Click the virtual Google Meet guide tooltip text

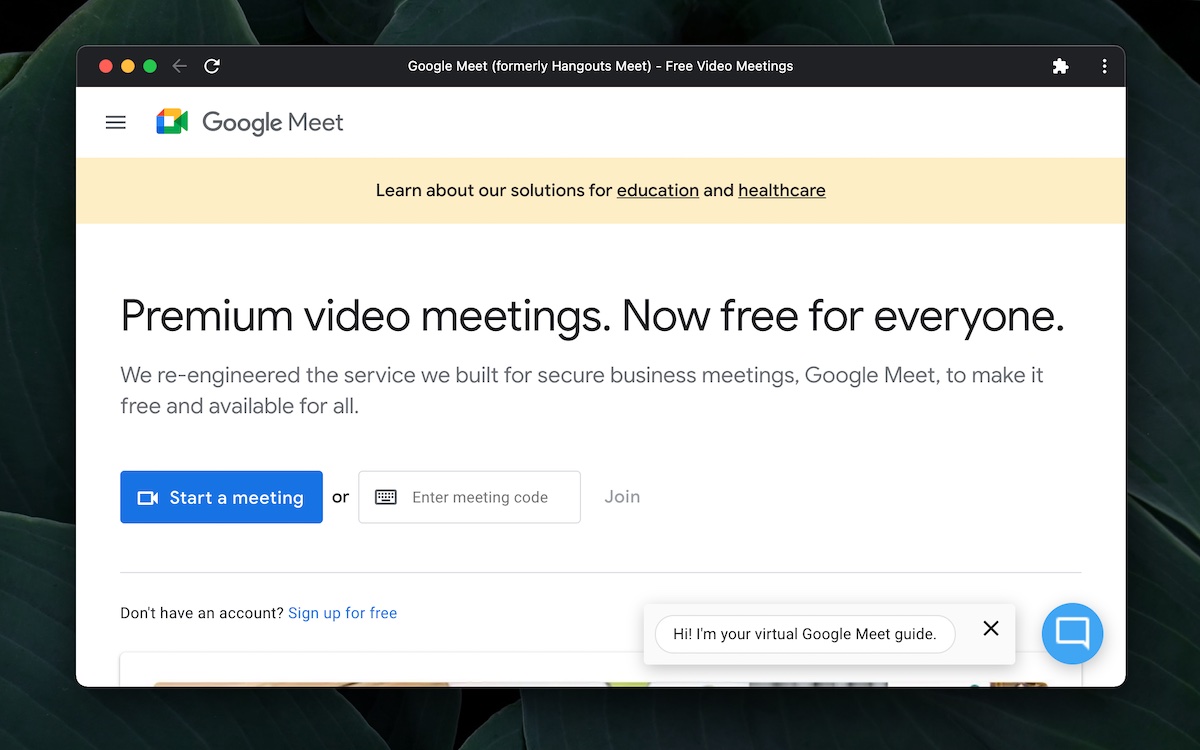[803, 634]
